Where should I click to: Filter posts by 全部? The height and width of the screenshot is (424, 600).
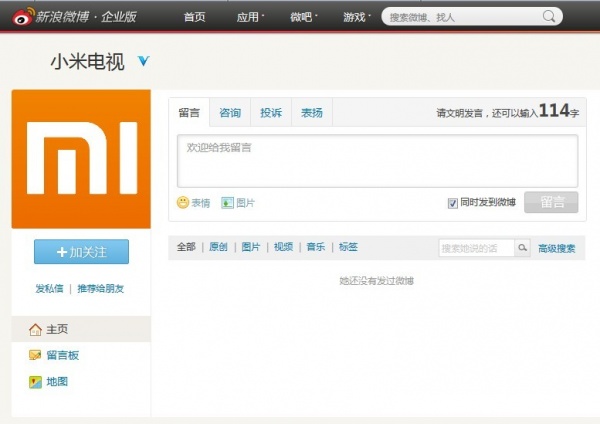click(186, 247)
